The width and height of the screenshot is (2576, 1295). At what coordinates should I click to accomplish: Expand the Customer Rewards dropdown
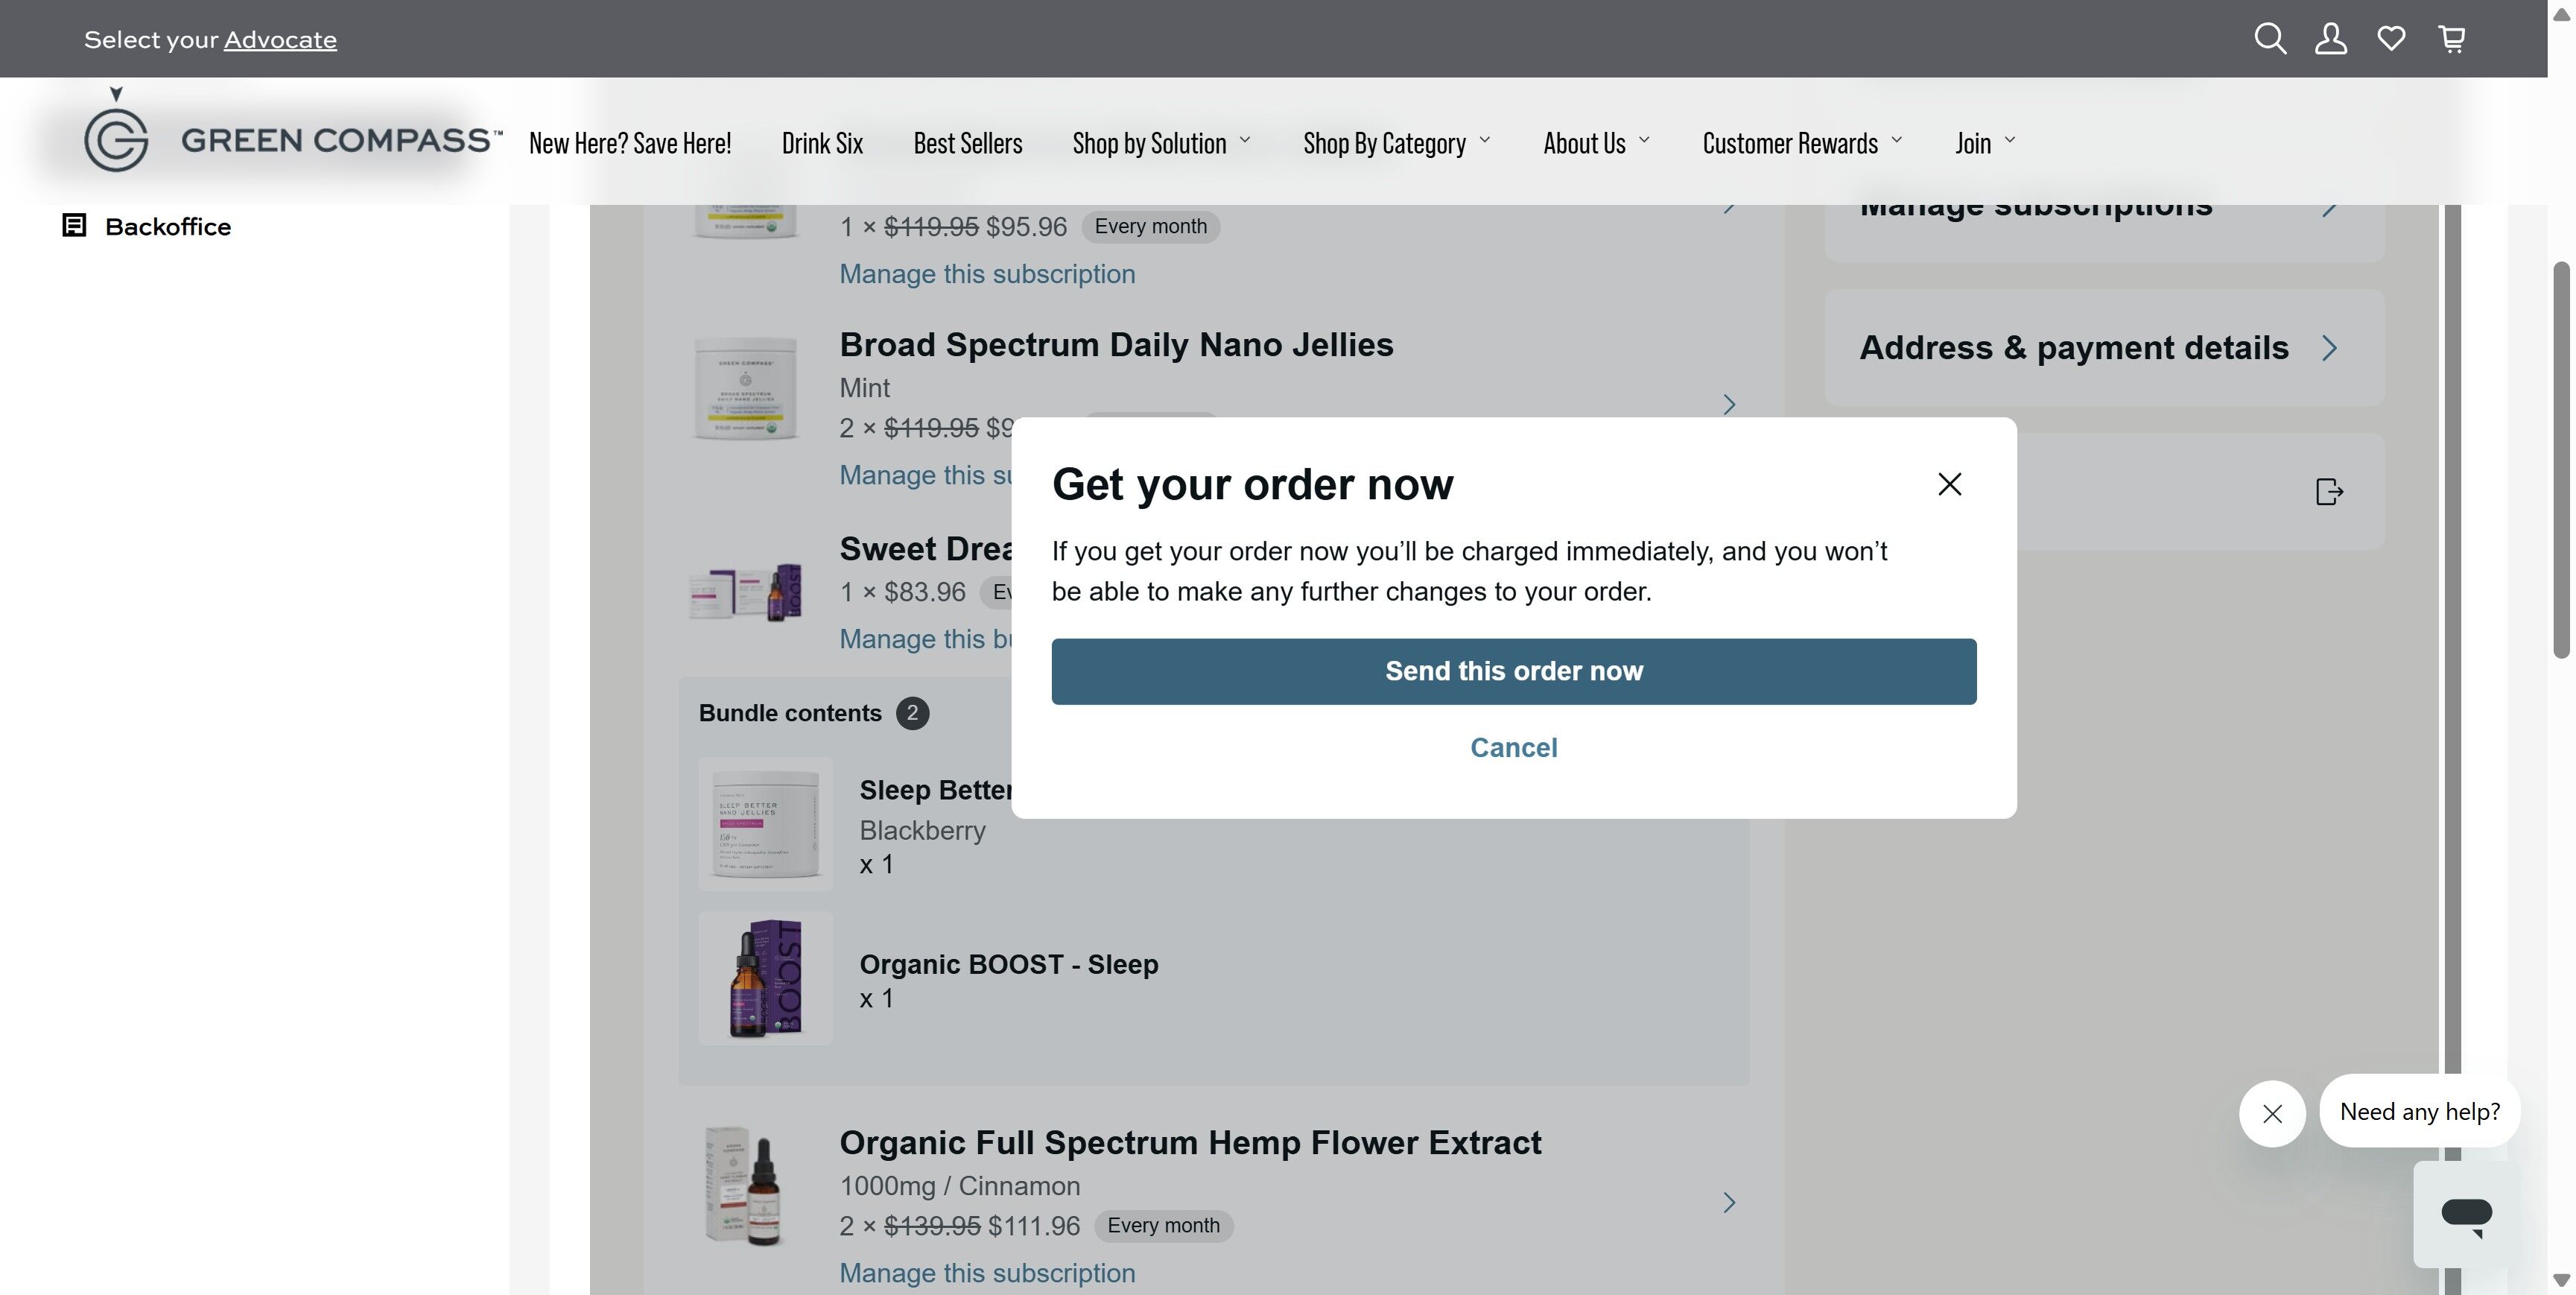click(1802, 143)
